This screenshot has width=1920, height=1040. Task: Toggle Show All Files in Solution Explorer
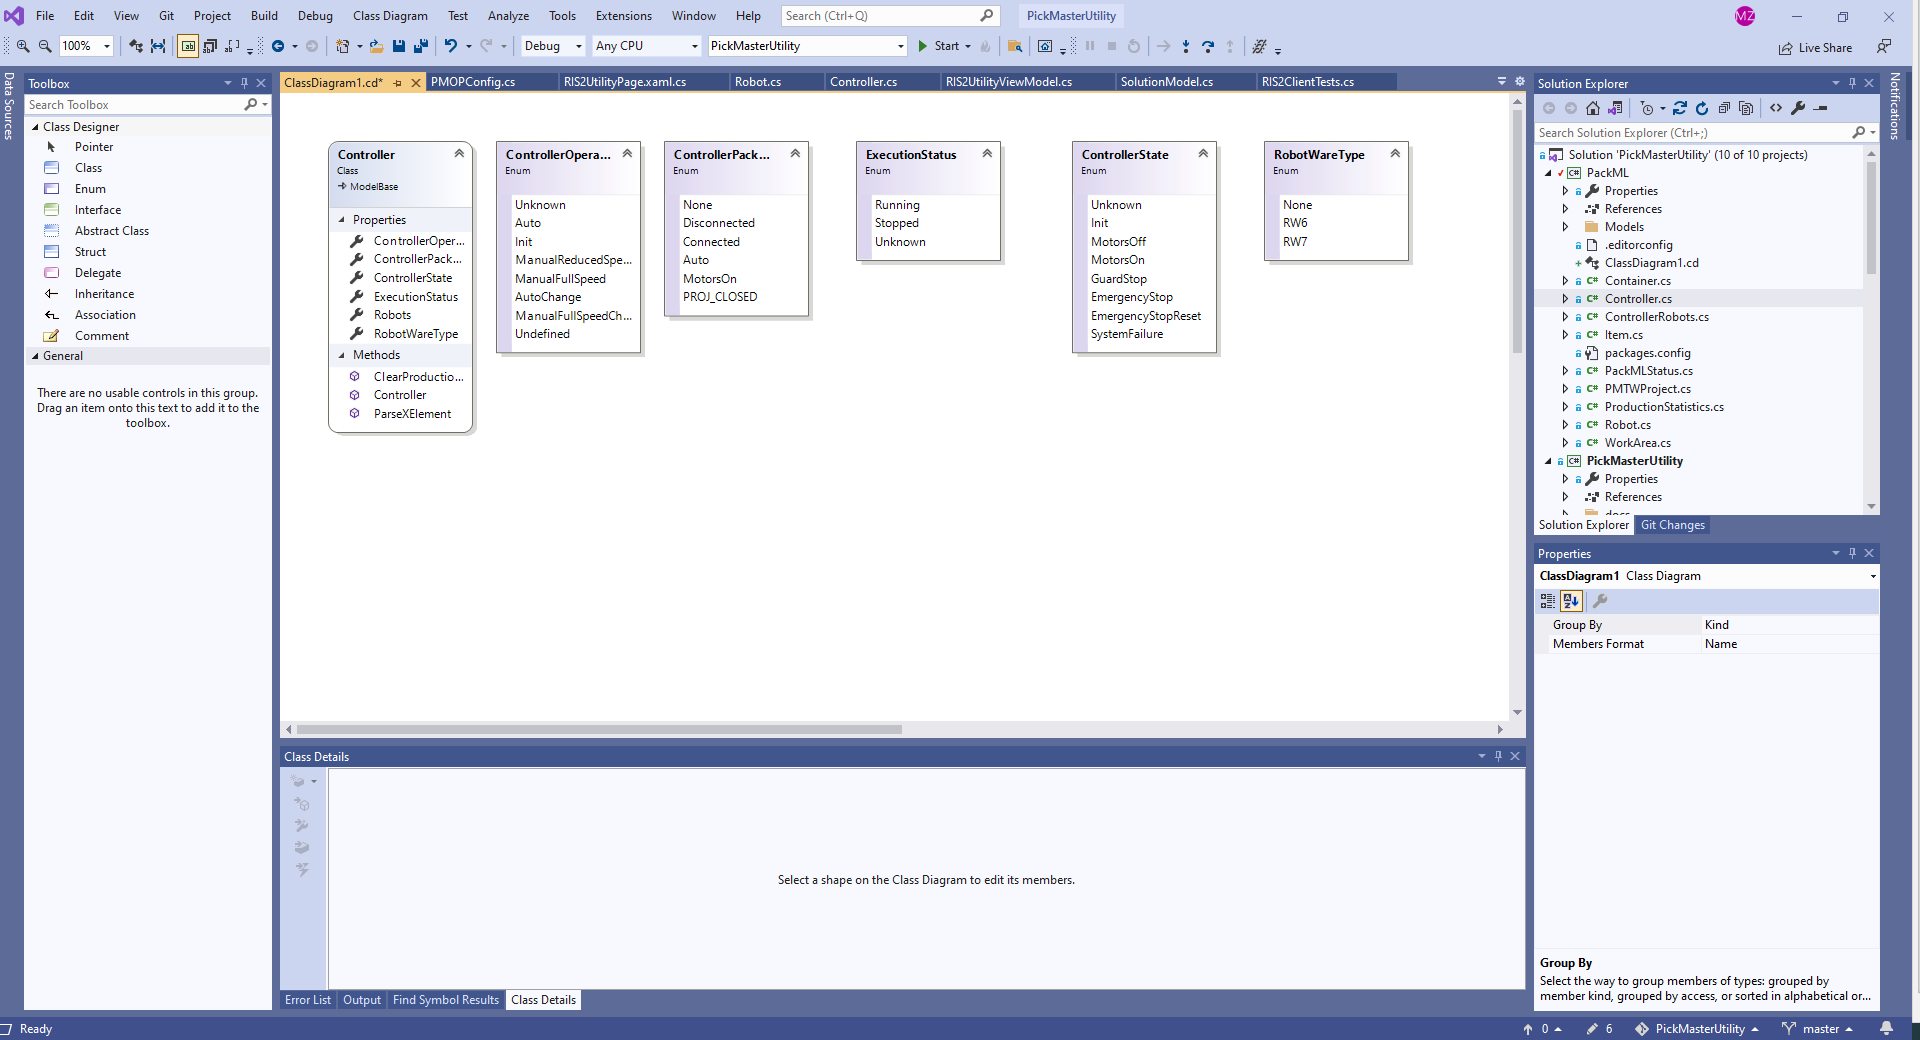coord(1746,108)
